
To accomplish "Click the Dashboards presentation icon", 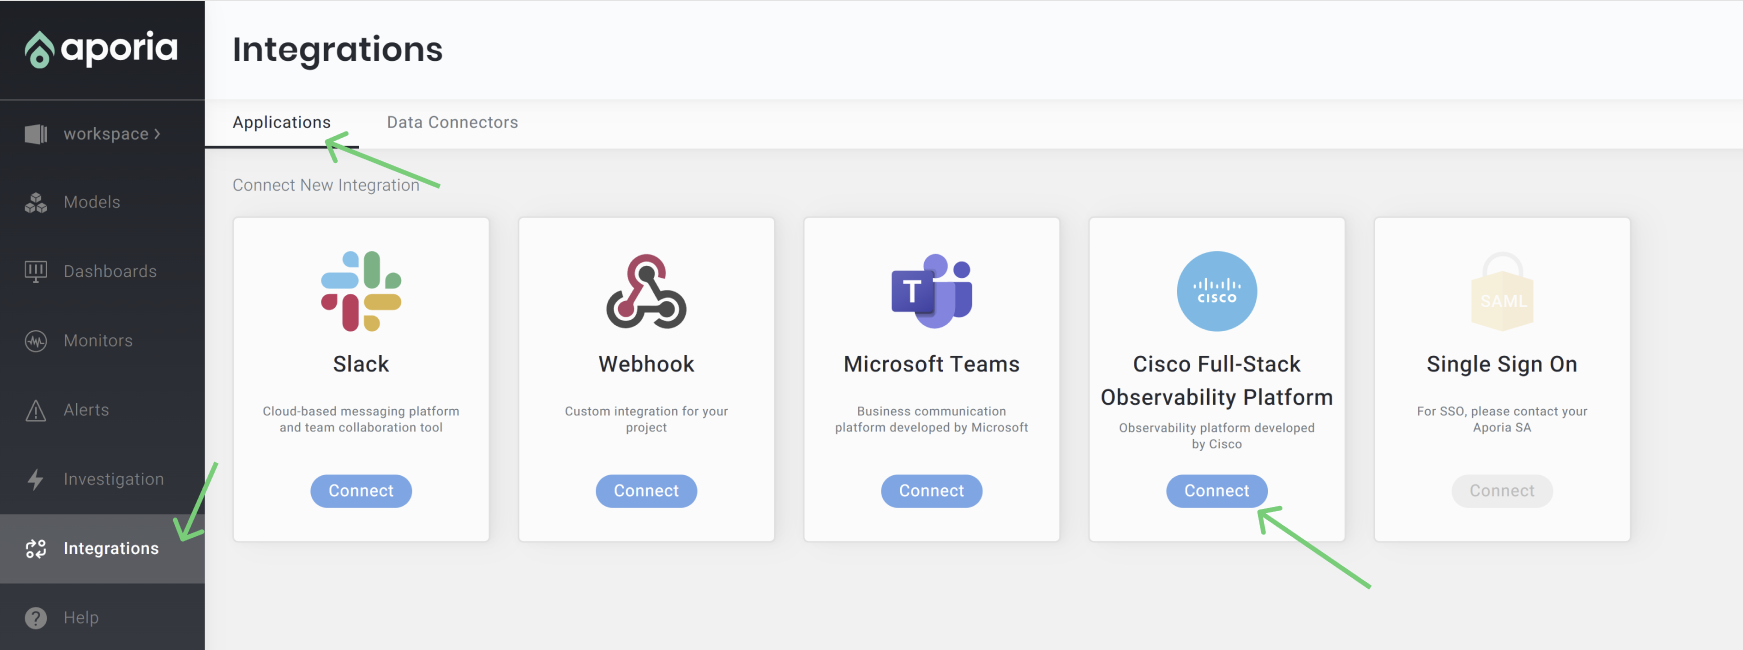I will [36, 271].
